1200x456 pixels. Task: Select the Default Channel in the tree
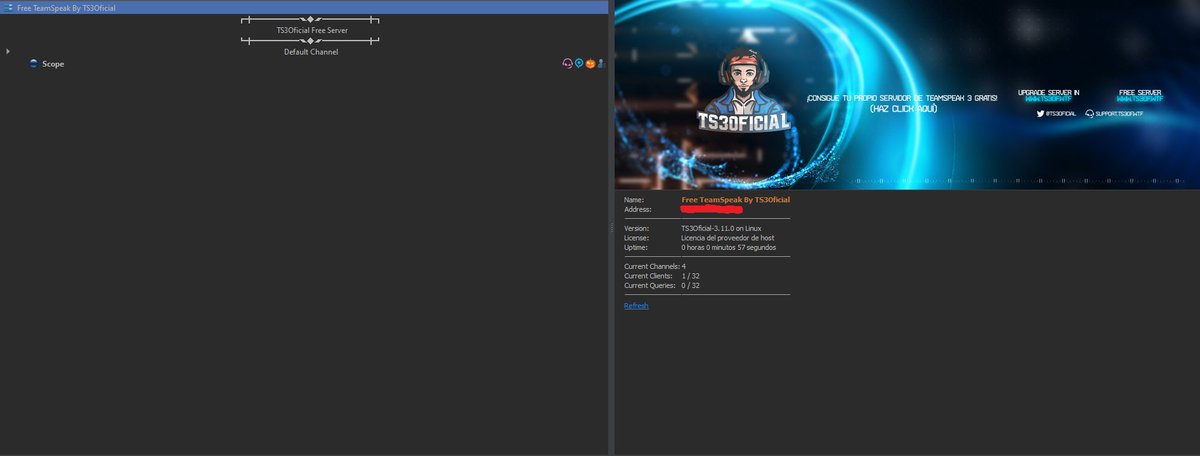[311, 51]
